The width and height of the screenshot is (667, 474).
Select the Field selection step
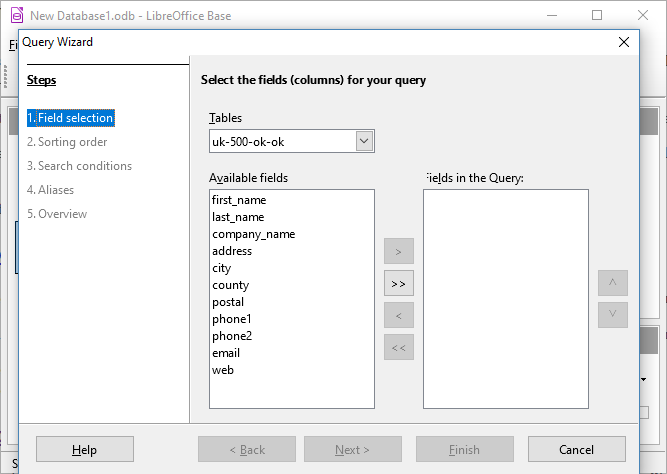tap(70, 118)
